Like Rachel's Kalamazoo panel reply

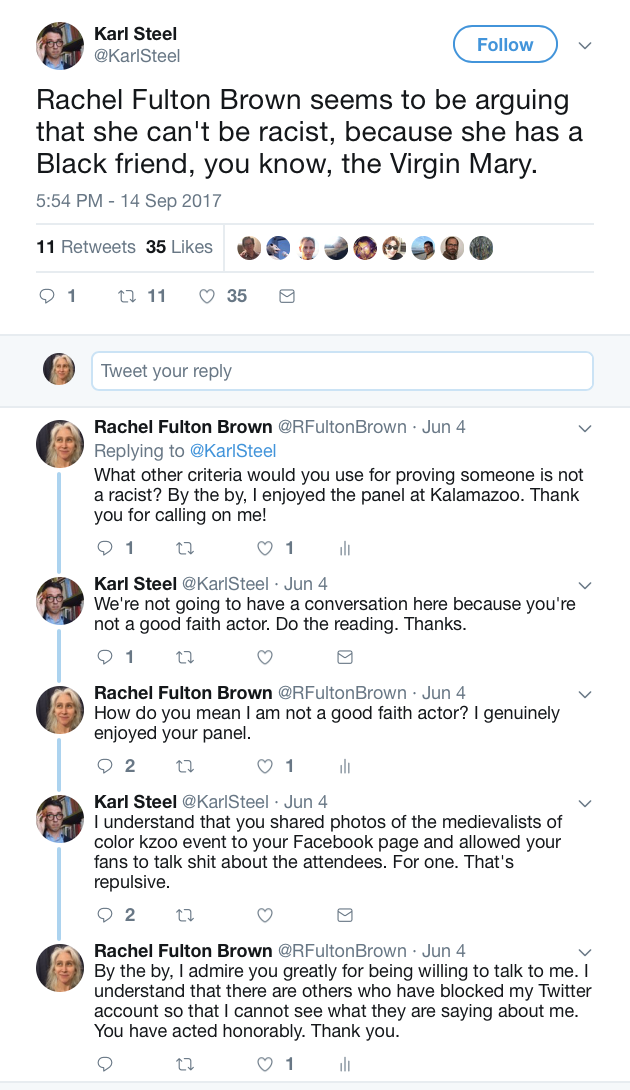click(265, 548)
